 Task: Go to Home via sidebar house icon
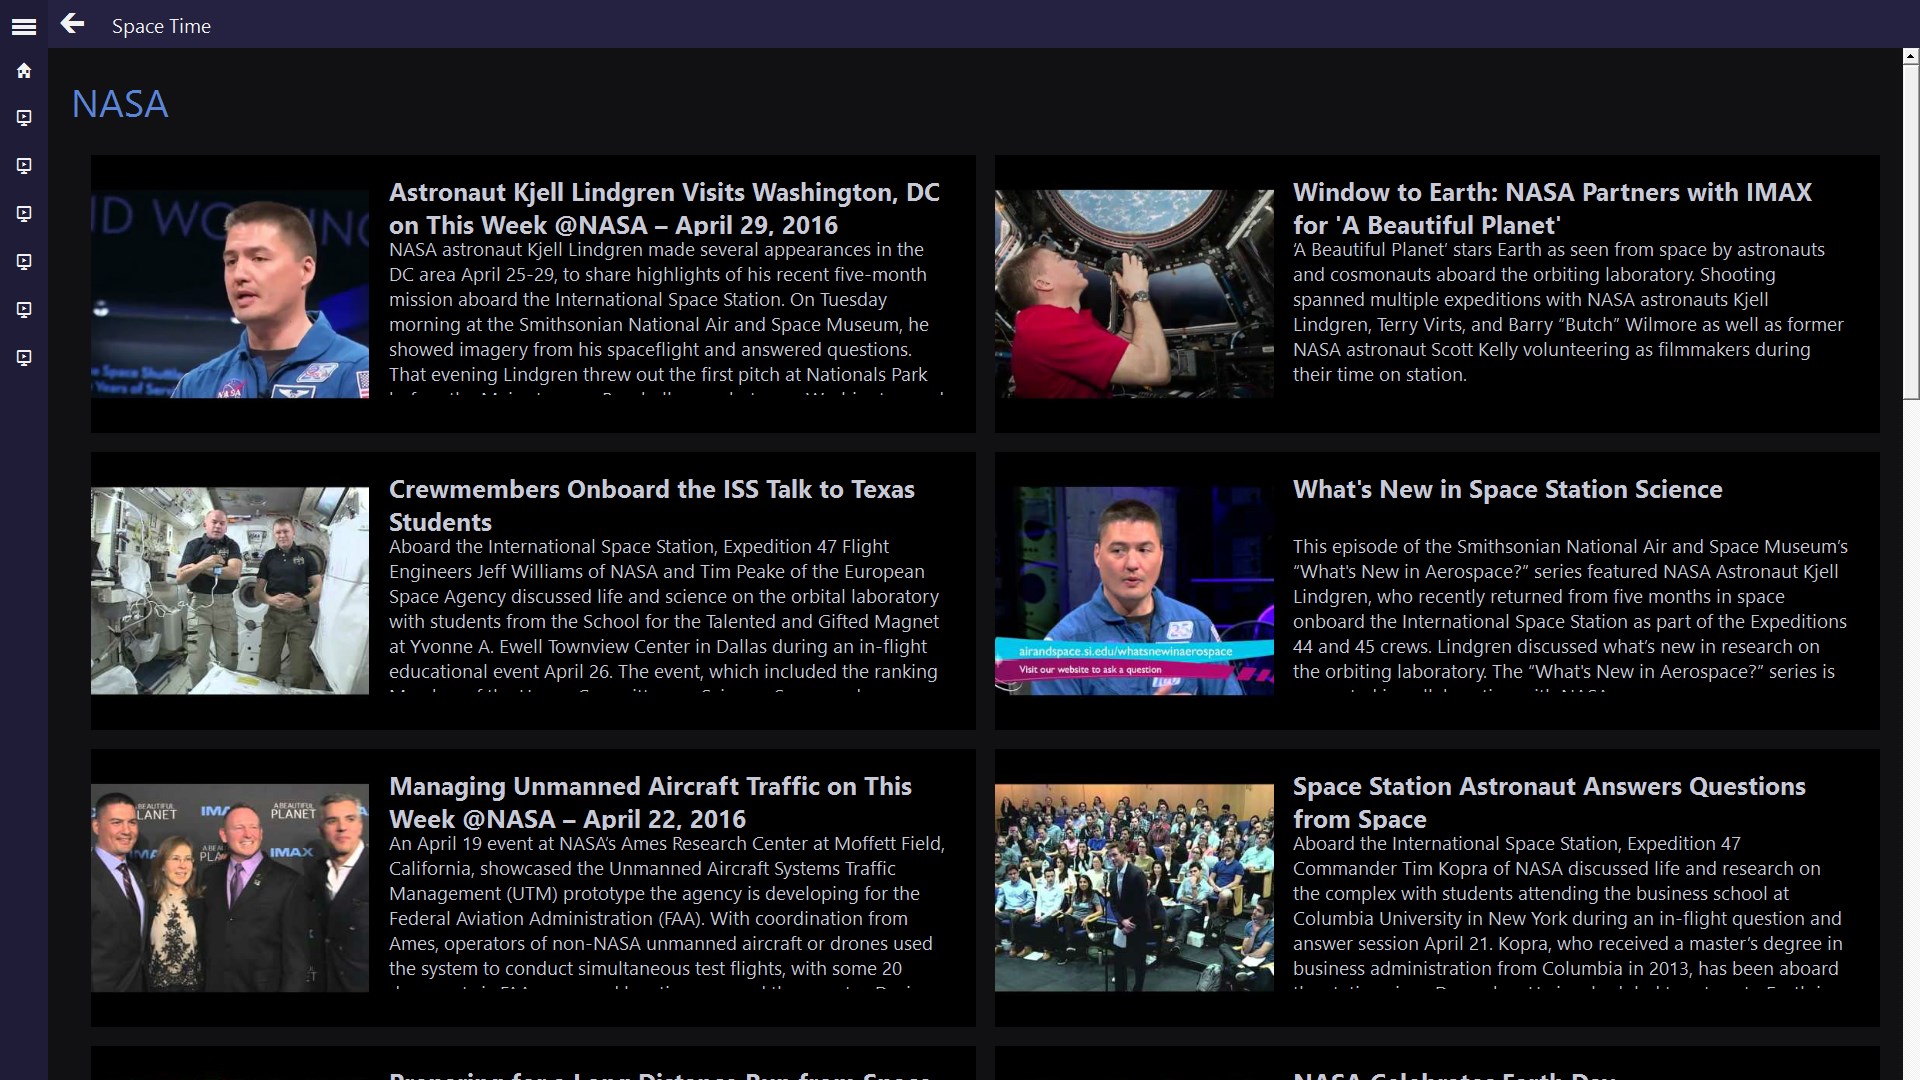tap(24, 71)
